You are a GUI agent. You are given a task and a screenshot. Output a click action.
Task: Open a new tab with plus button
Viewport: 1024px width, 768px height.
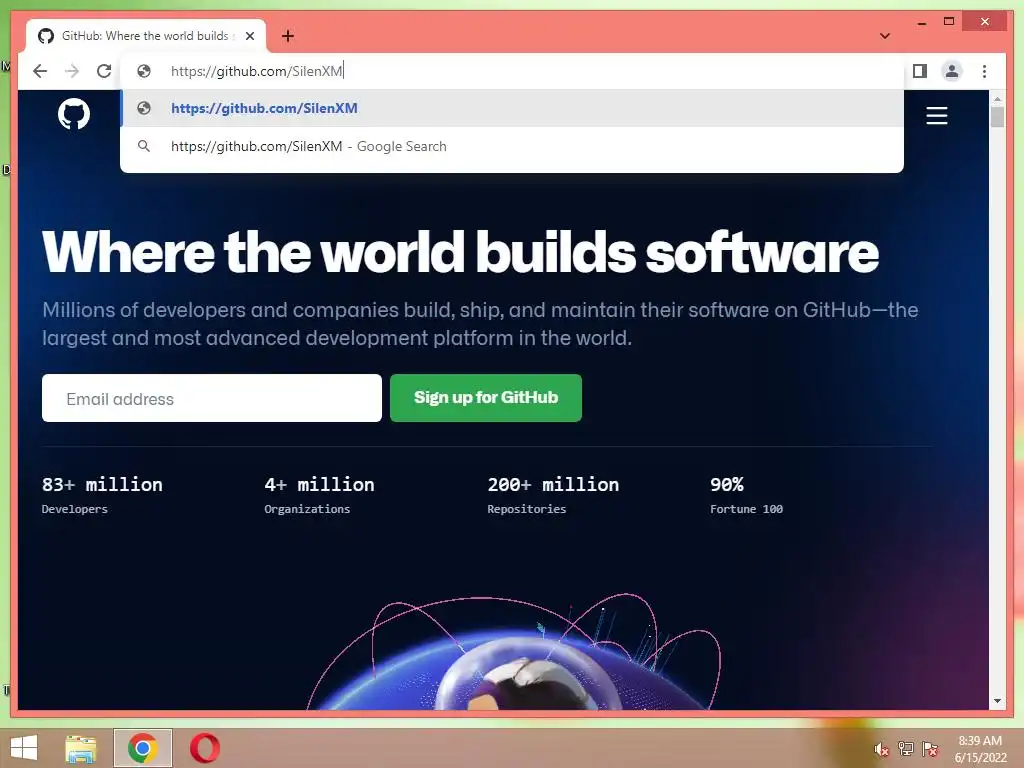tap(287, 36)
